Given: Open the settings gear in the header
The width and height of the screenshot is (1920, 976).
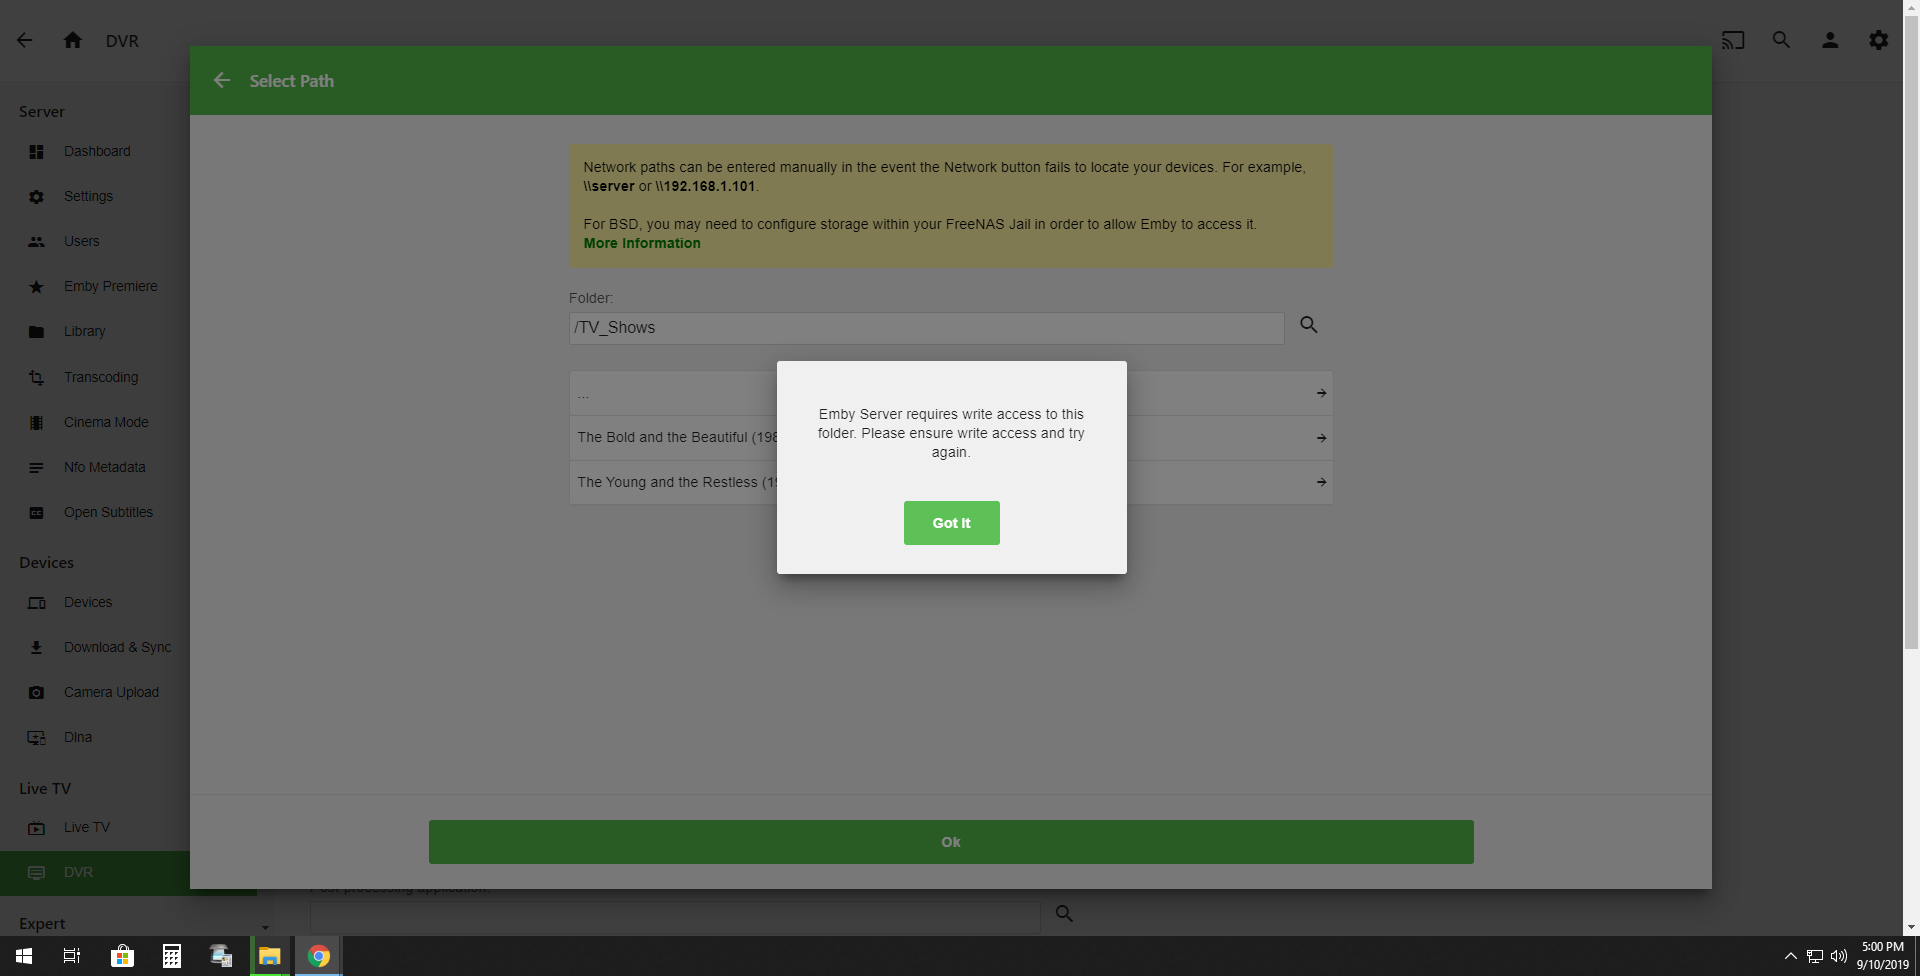Looking at the screenshot, I should (x=1878, y=40).
